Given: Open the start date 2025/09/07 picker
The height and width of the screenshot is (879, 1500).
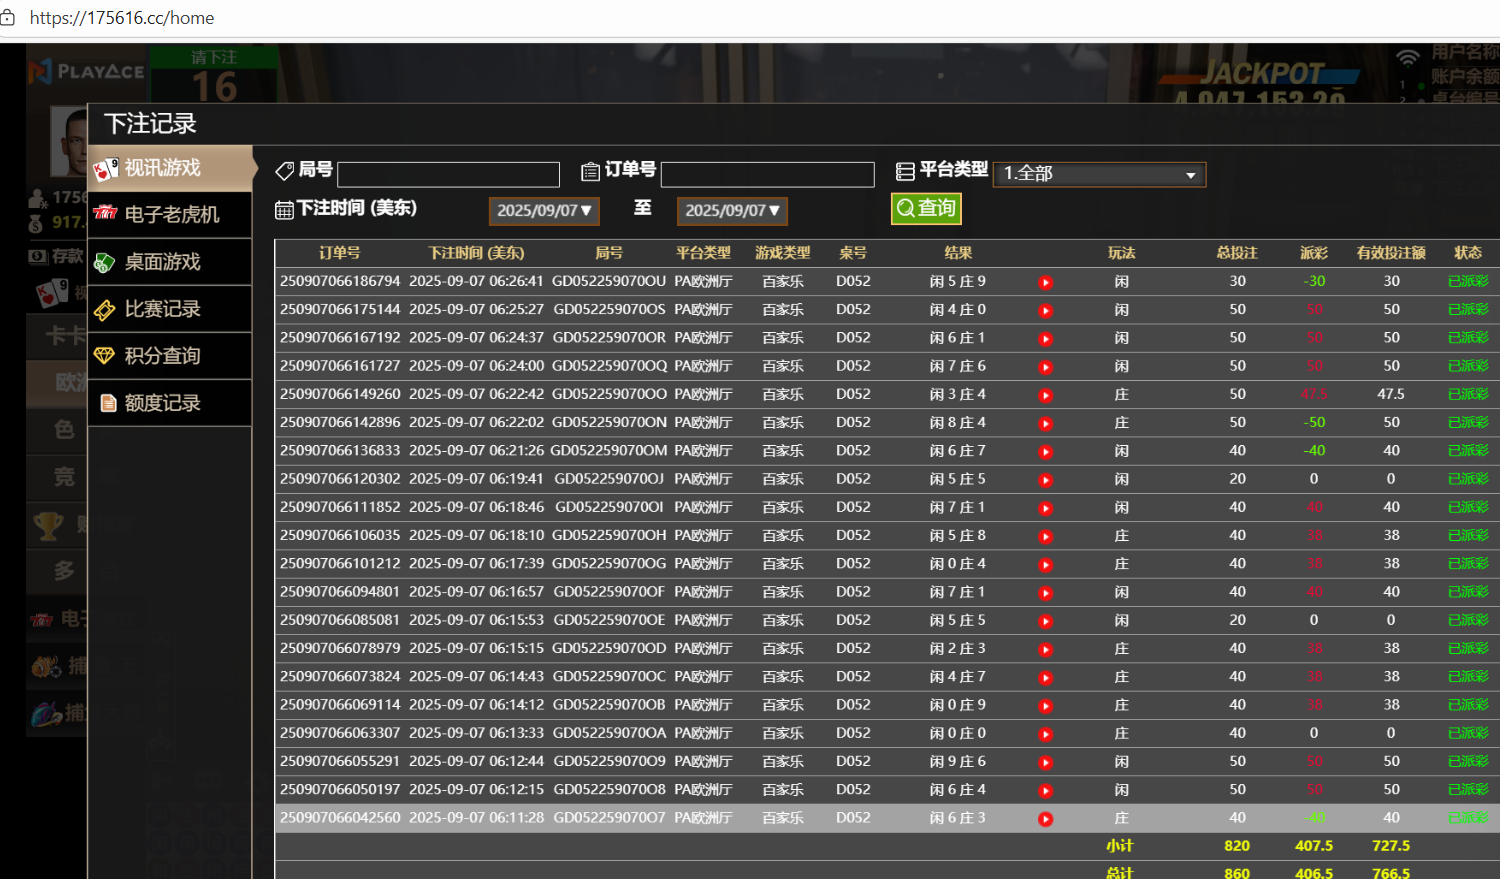Looking at the screenshot, I should pyautogui.click(x=544, y=211).
